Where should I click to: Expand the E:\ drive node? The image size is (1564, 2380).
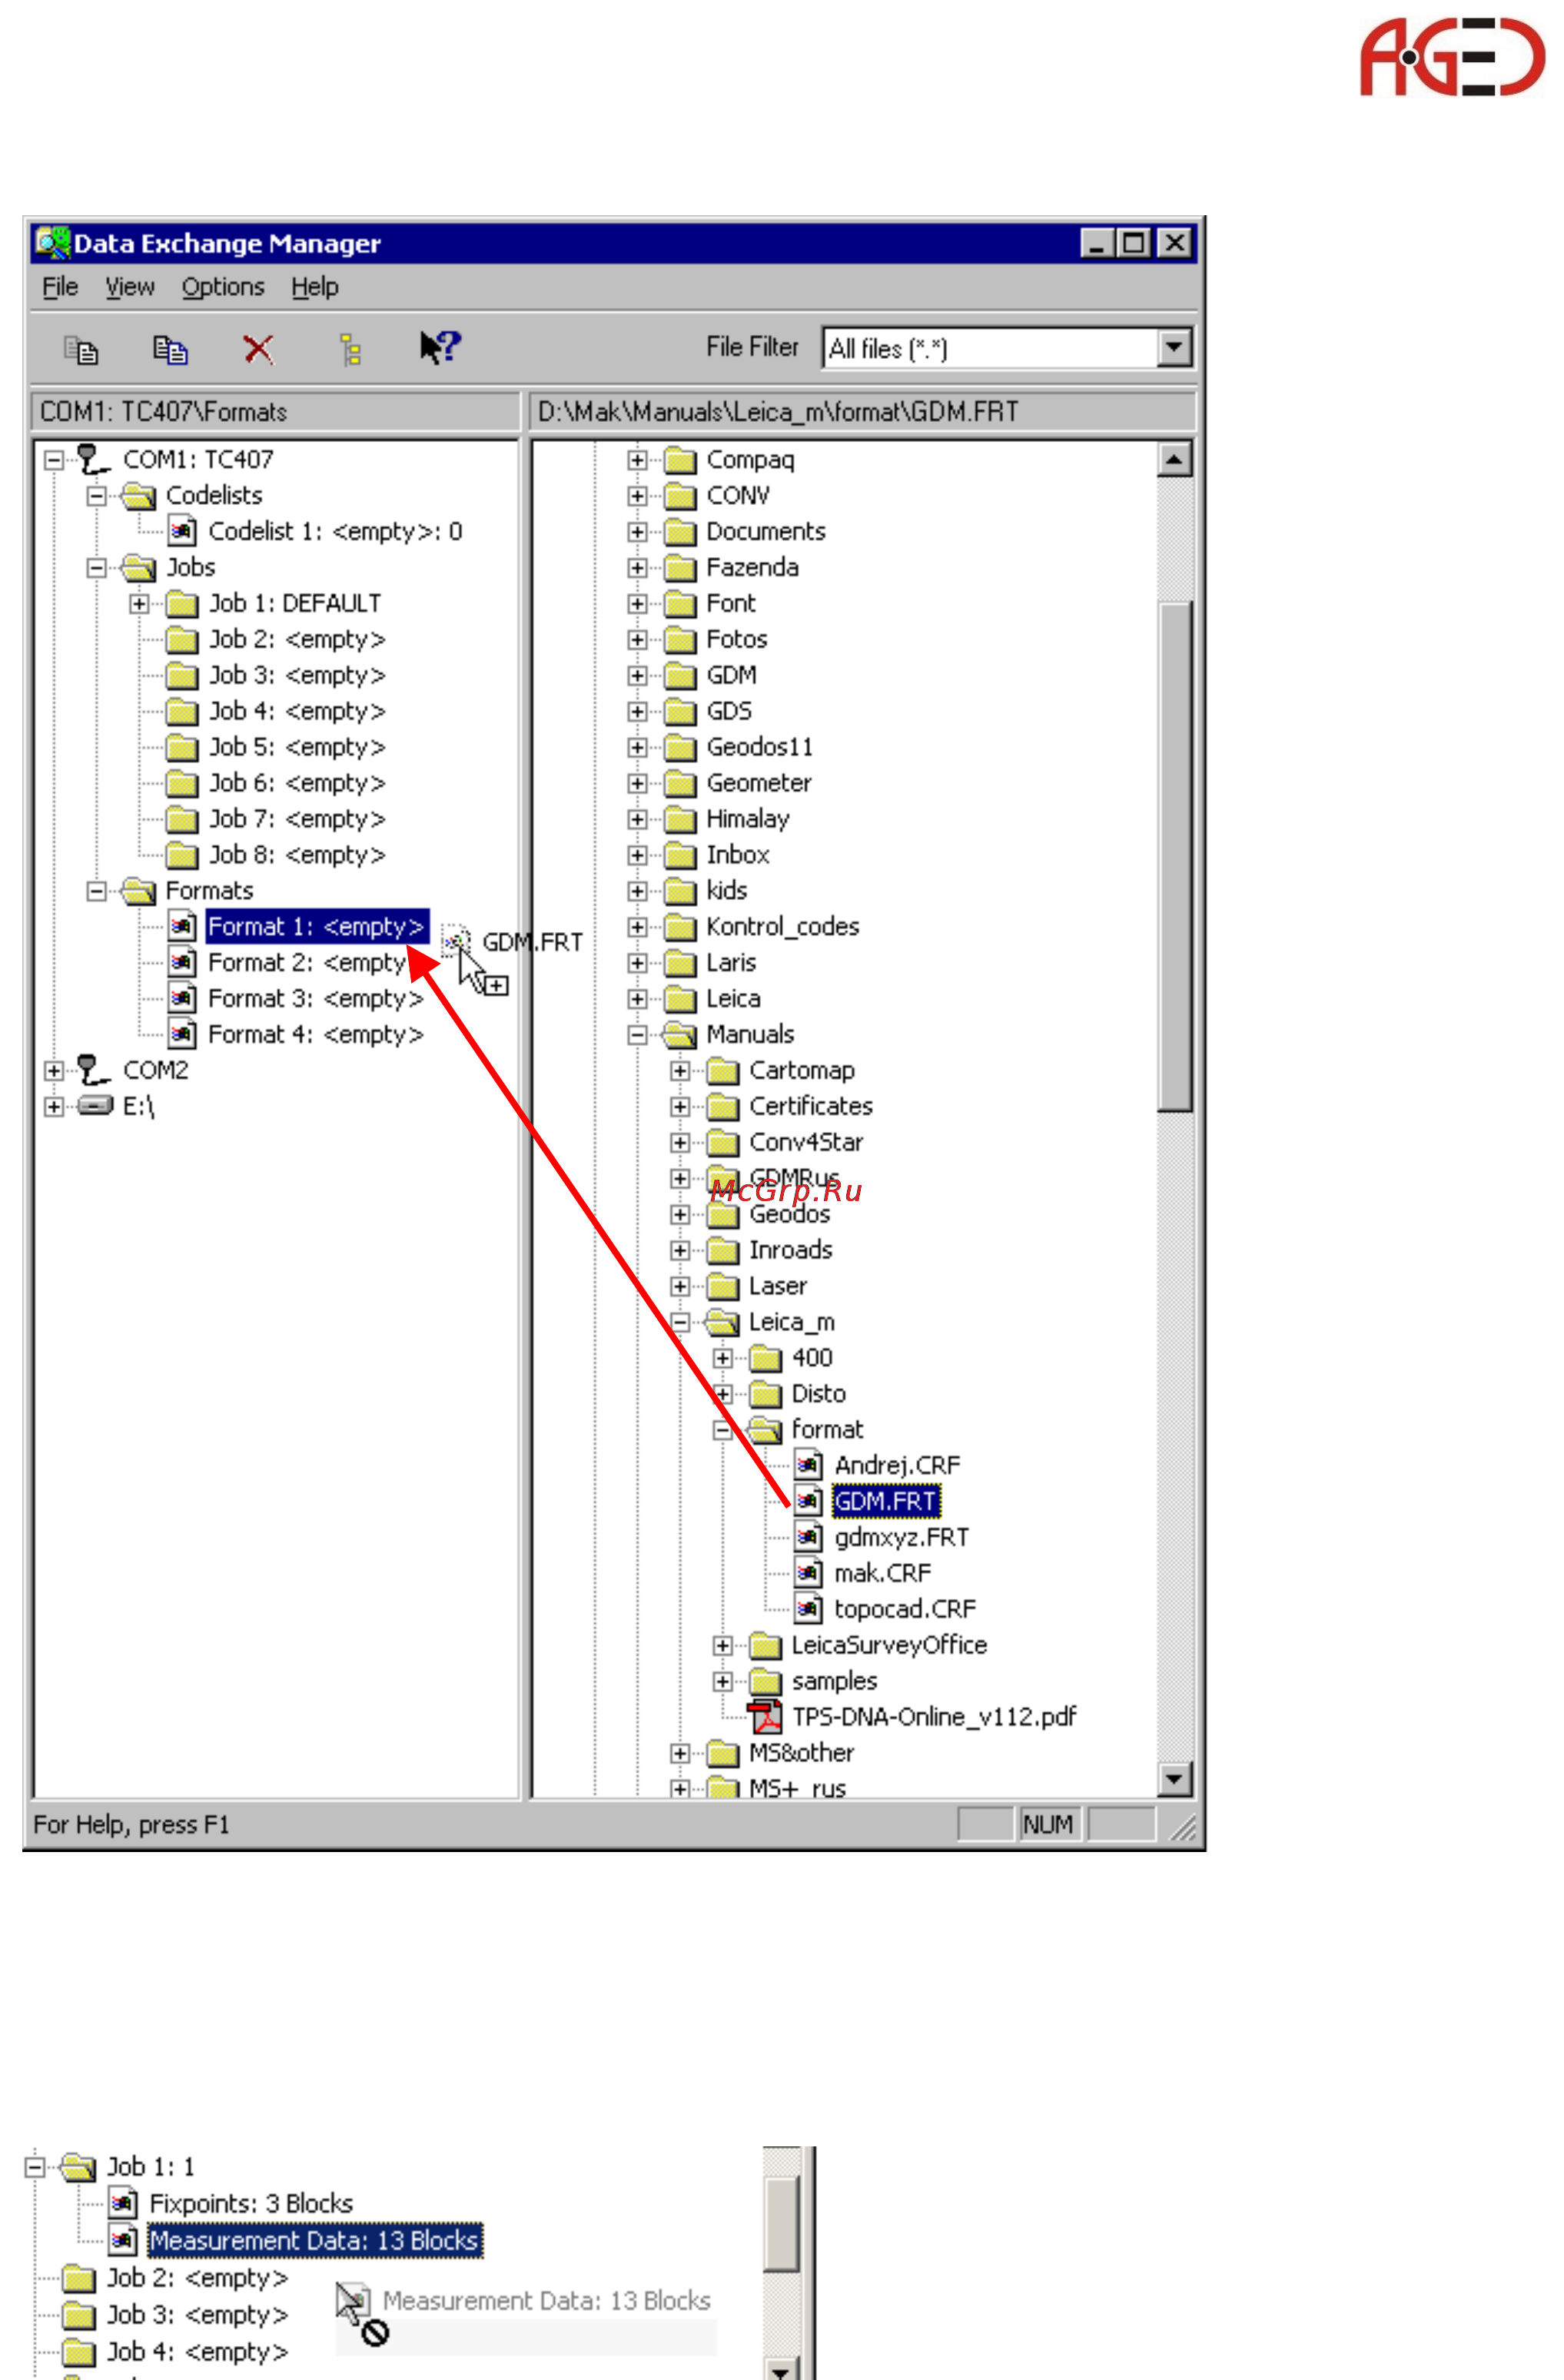pos(54,1106)
